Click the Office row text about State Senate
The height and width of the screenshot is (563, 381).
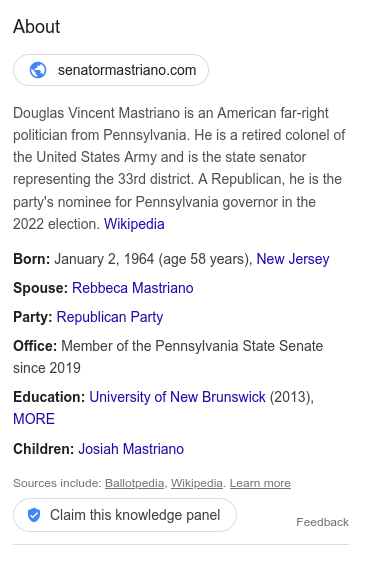click(168, 357)
